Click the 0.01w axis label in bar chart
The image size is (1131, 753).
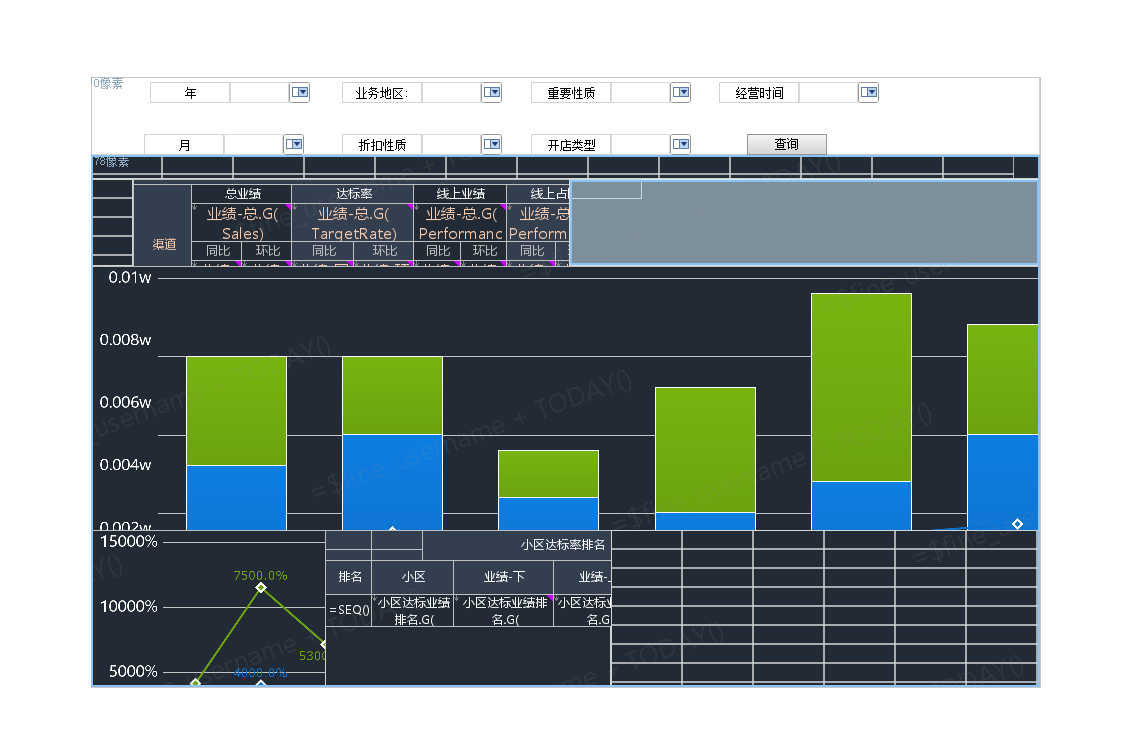[x=130, y=278]
